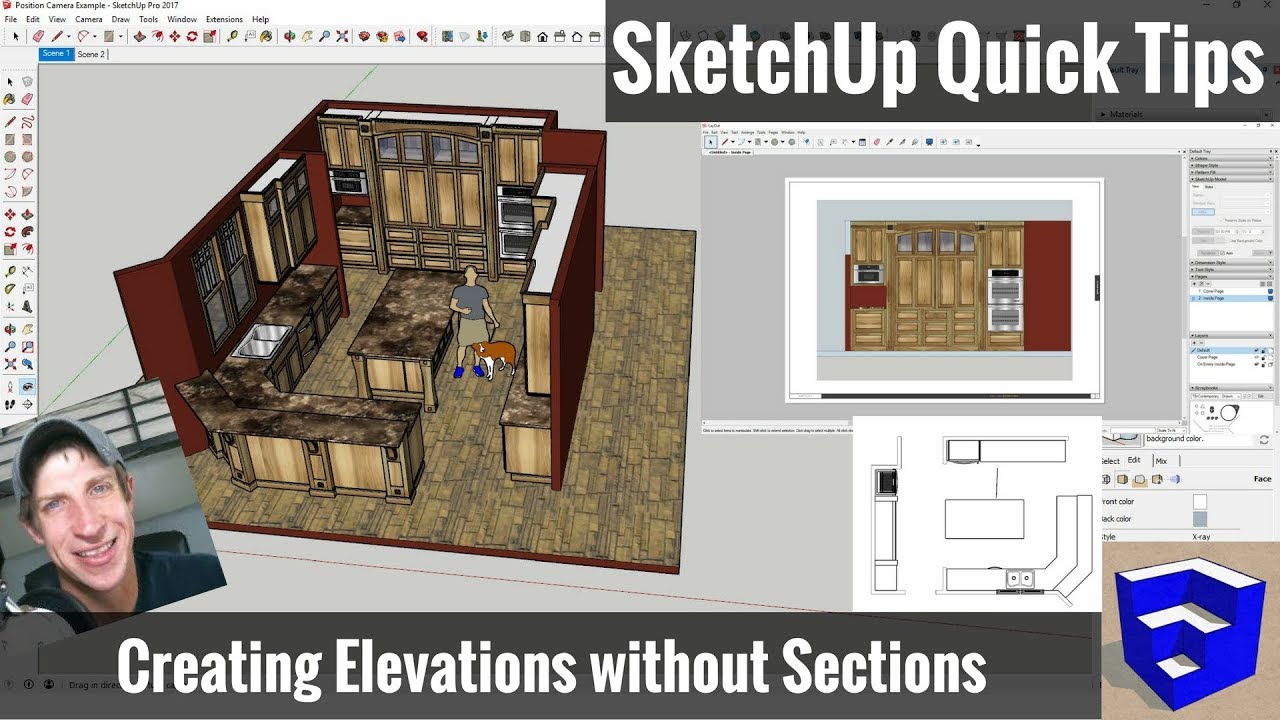Screen dimensions: 1280x720
Task: Expand the Dimension Style panel
Action: tap(1232, 263)
